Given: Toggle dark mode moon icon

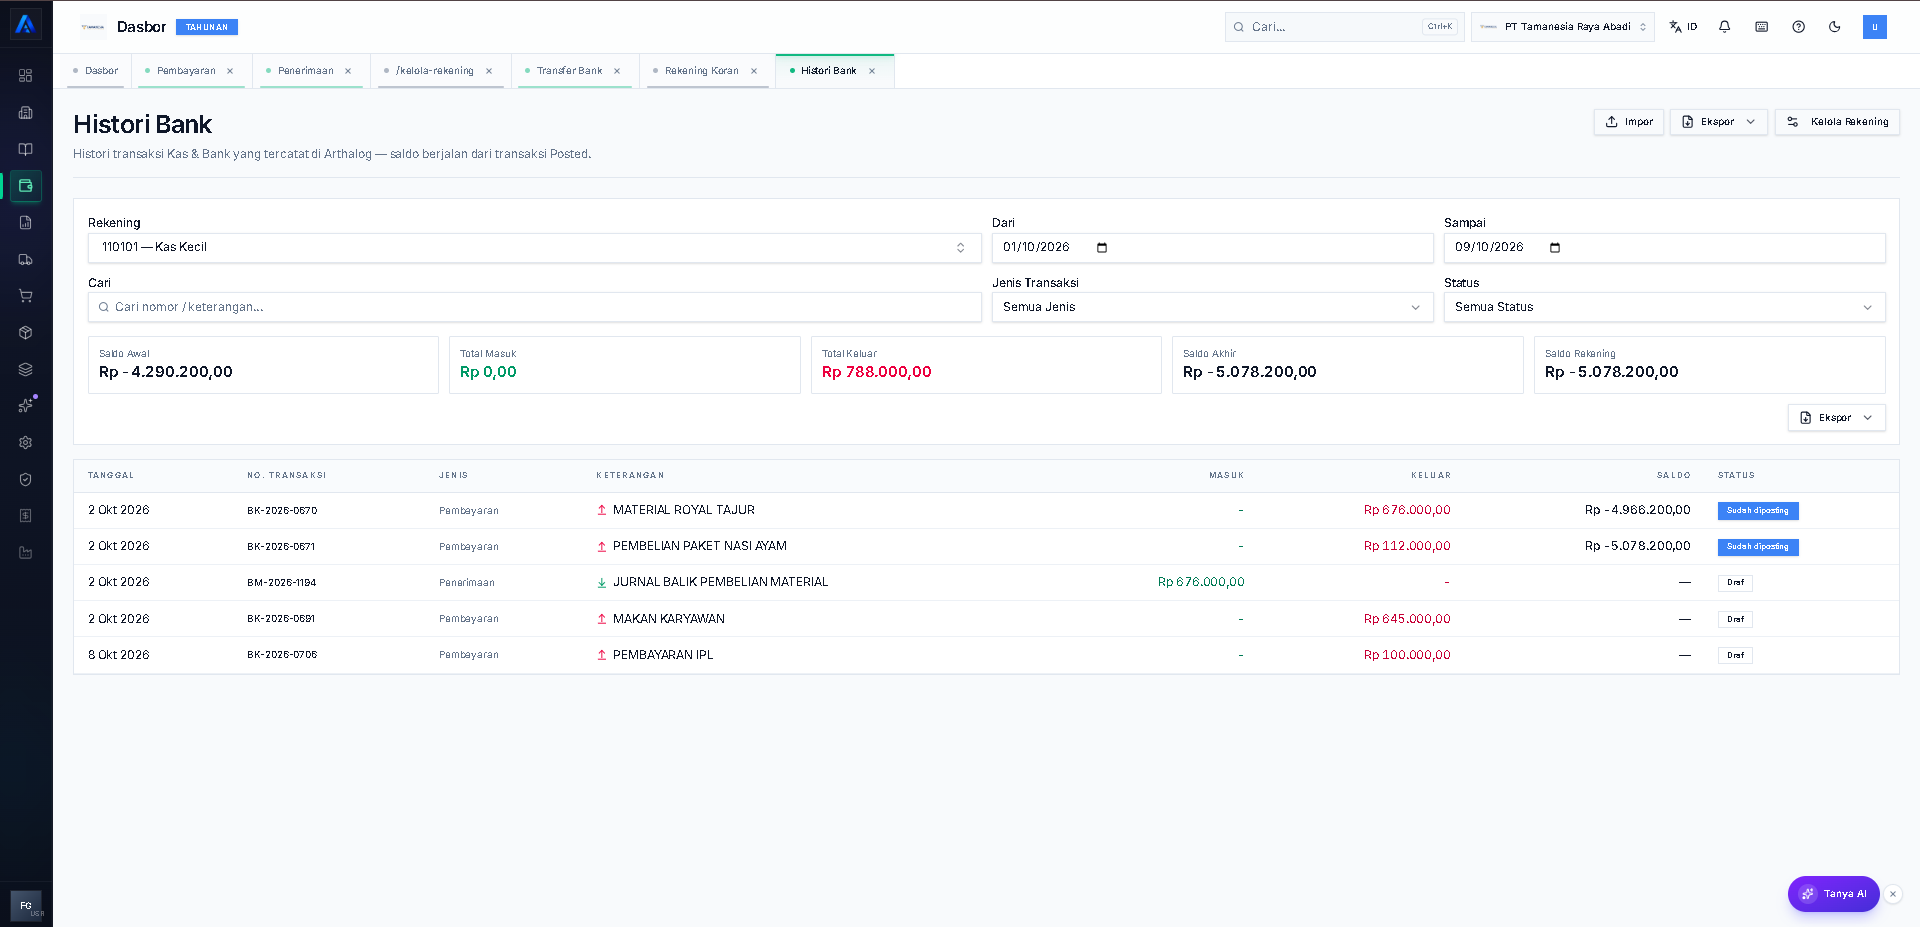Looking at the screenshot, I should [x=1835, y=27].
